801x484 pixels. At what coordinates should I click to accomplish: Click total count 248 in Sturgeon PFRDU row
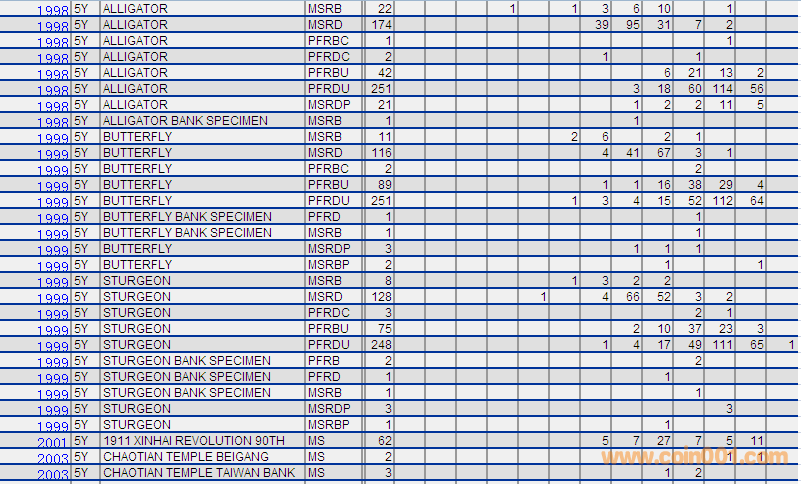tap(381, 344)
